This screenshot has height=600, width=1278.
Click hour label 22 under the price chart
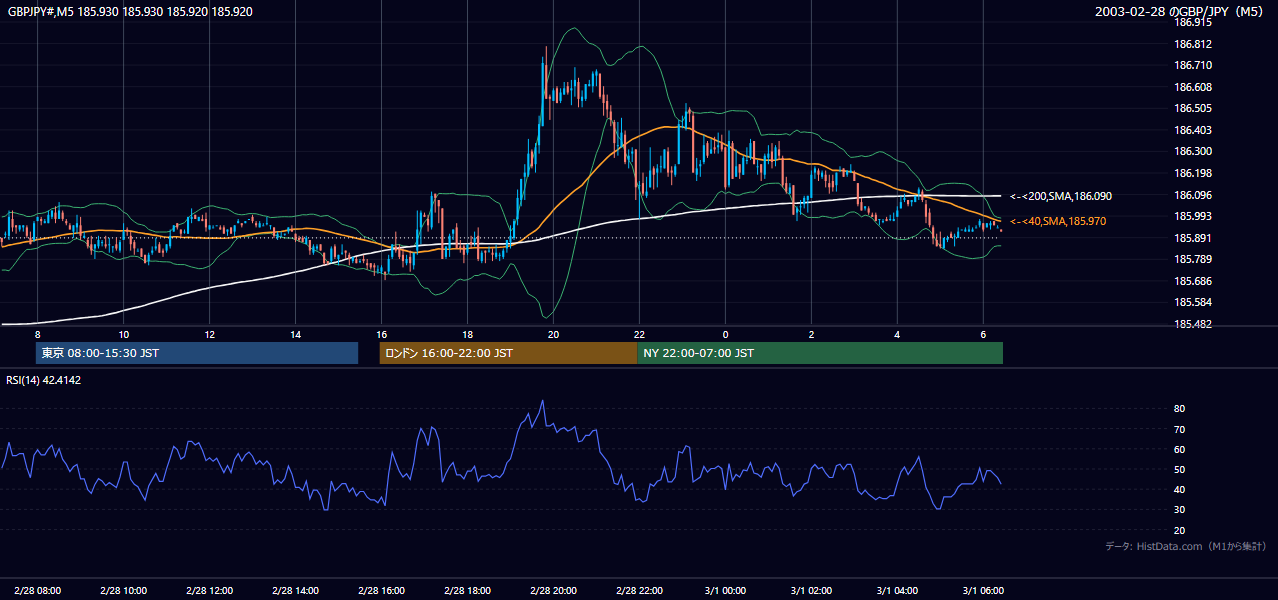tap(639, 334)
